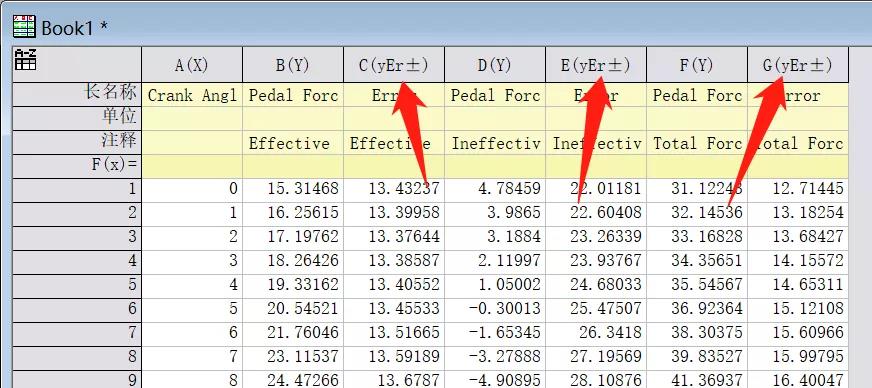Select column header B(Y)

coord(293,65)
